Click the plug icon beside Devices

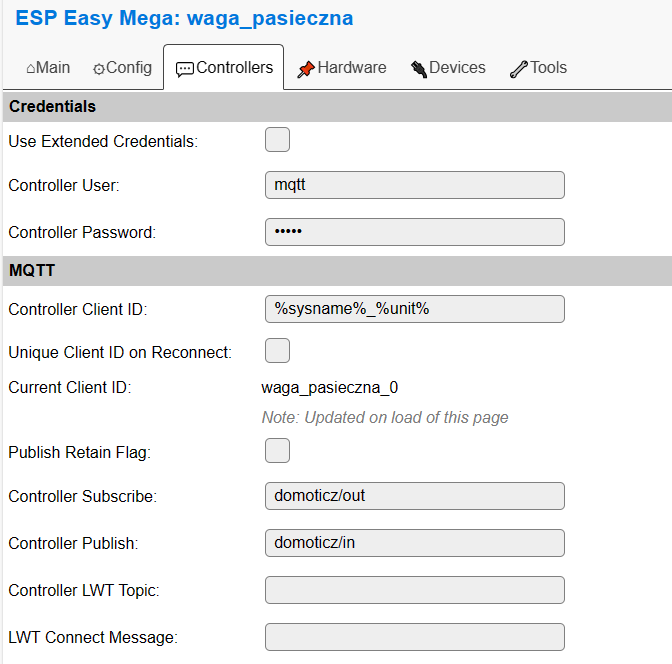[x=419, y=69]
